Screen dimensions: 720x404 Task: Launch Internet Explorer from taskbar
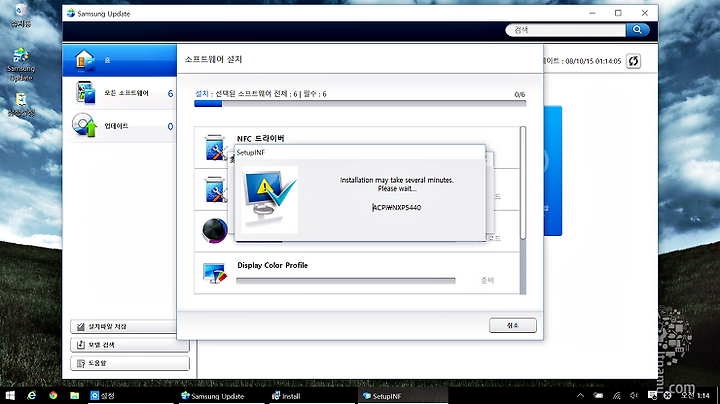(31, 395)
